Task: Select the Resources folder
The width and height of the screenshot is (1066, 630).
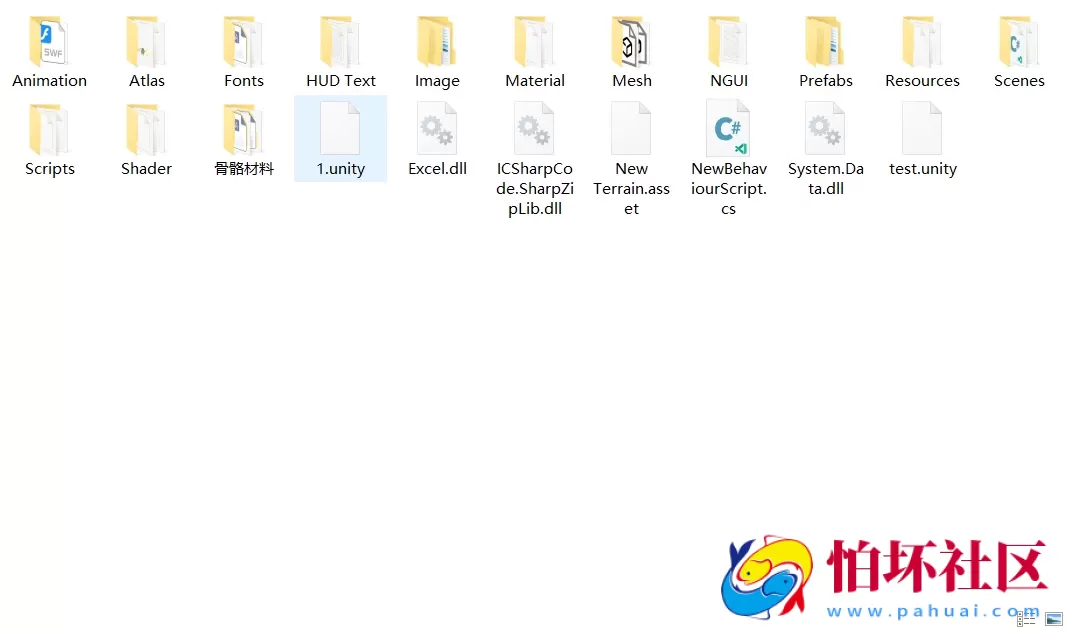Action: click(x=922, y=44)
